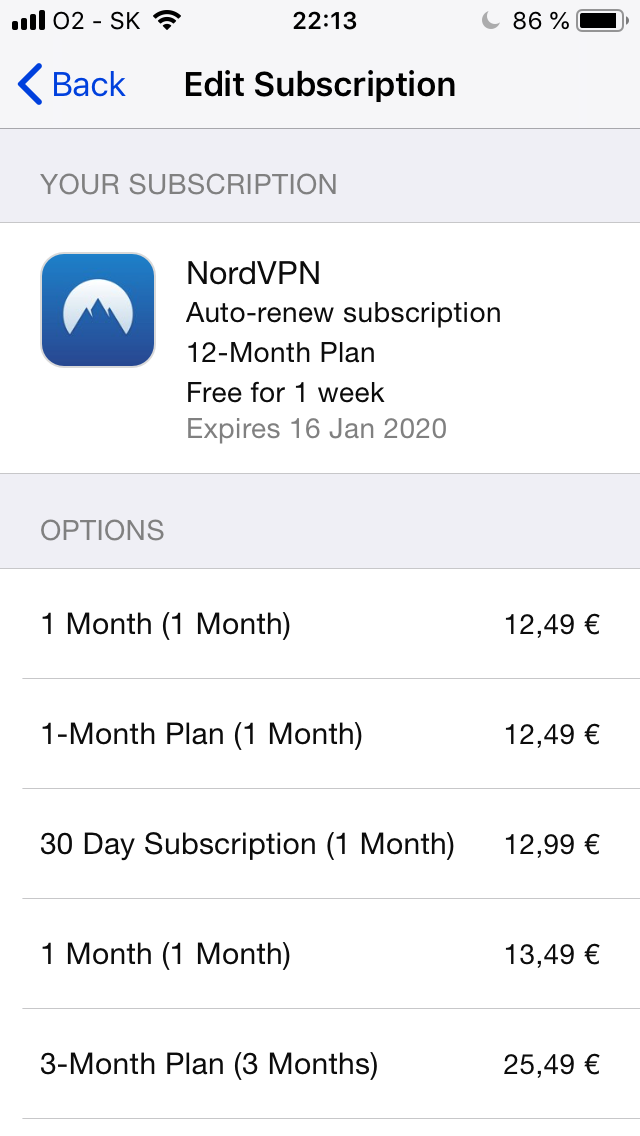Image resolution: width=640 pixels, height=1136 pixels.
Task: Tap the OPTIONS section header
Action: (x=102, y=530)
